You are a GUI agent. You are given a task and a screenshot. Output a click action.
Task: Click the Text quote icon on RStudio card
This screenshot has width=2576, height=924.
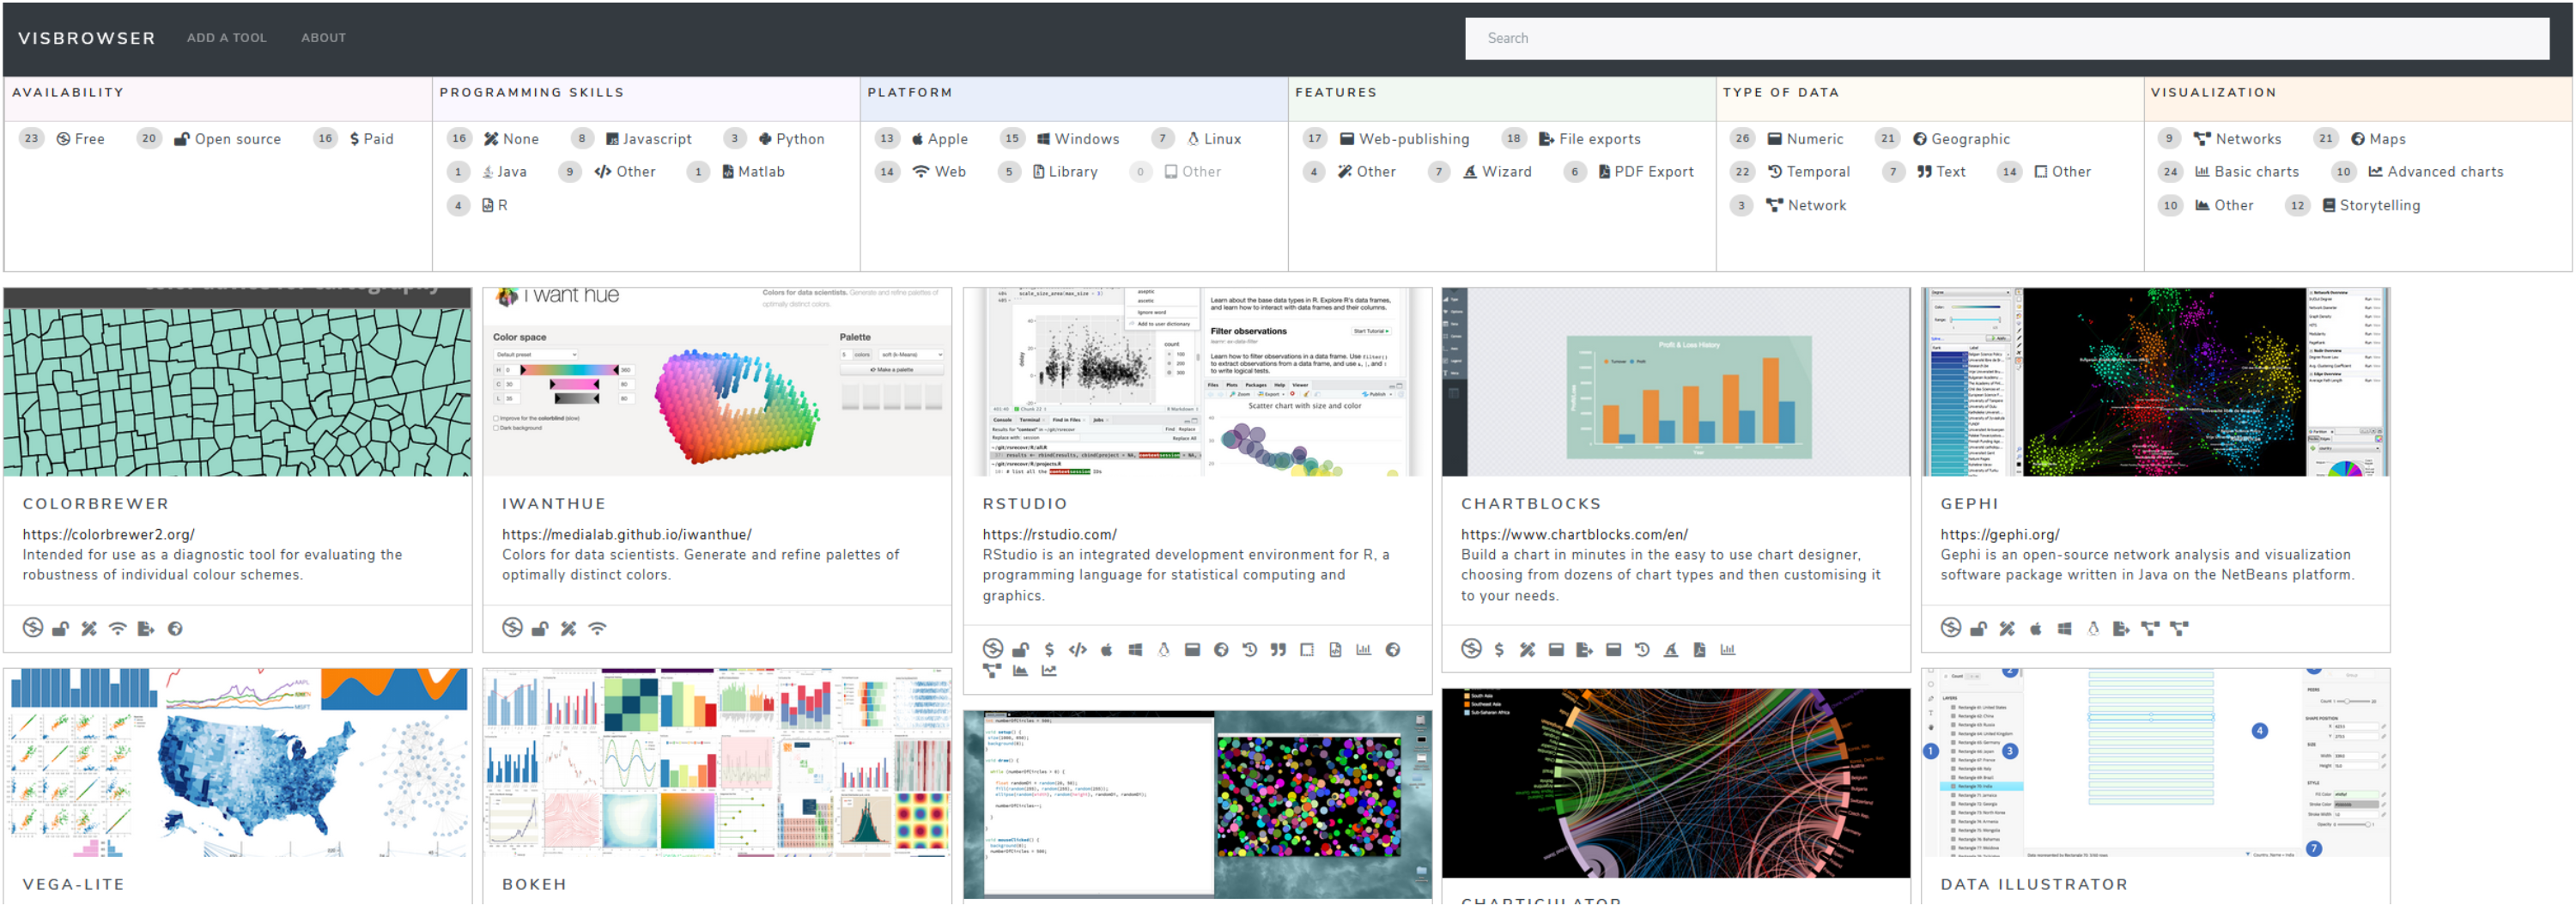pos(1278,650)
